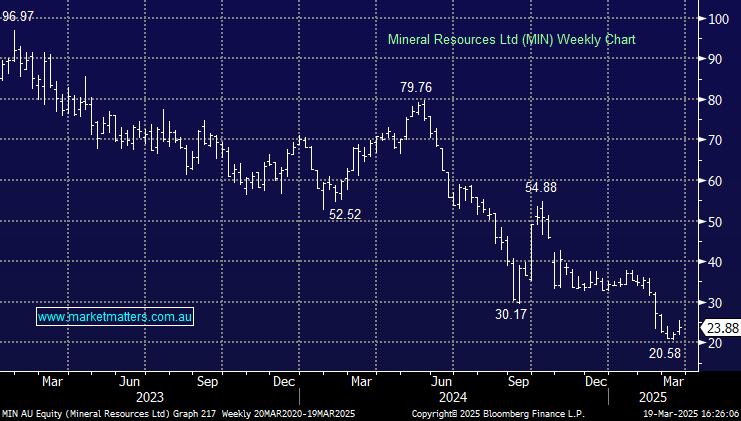Image resolution: width=741 pixels, height=421 pixels.
Task: Click the 19-Mar-2025 16:26:06 timestamp
Action: point(692,414)
